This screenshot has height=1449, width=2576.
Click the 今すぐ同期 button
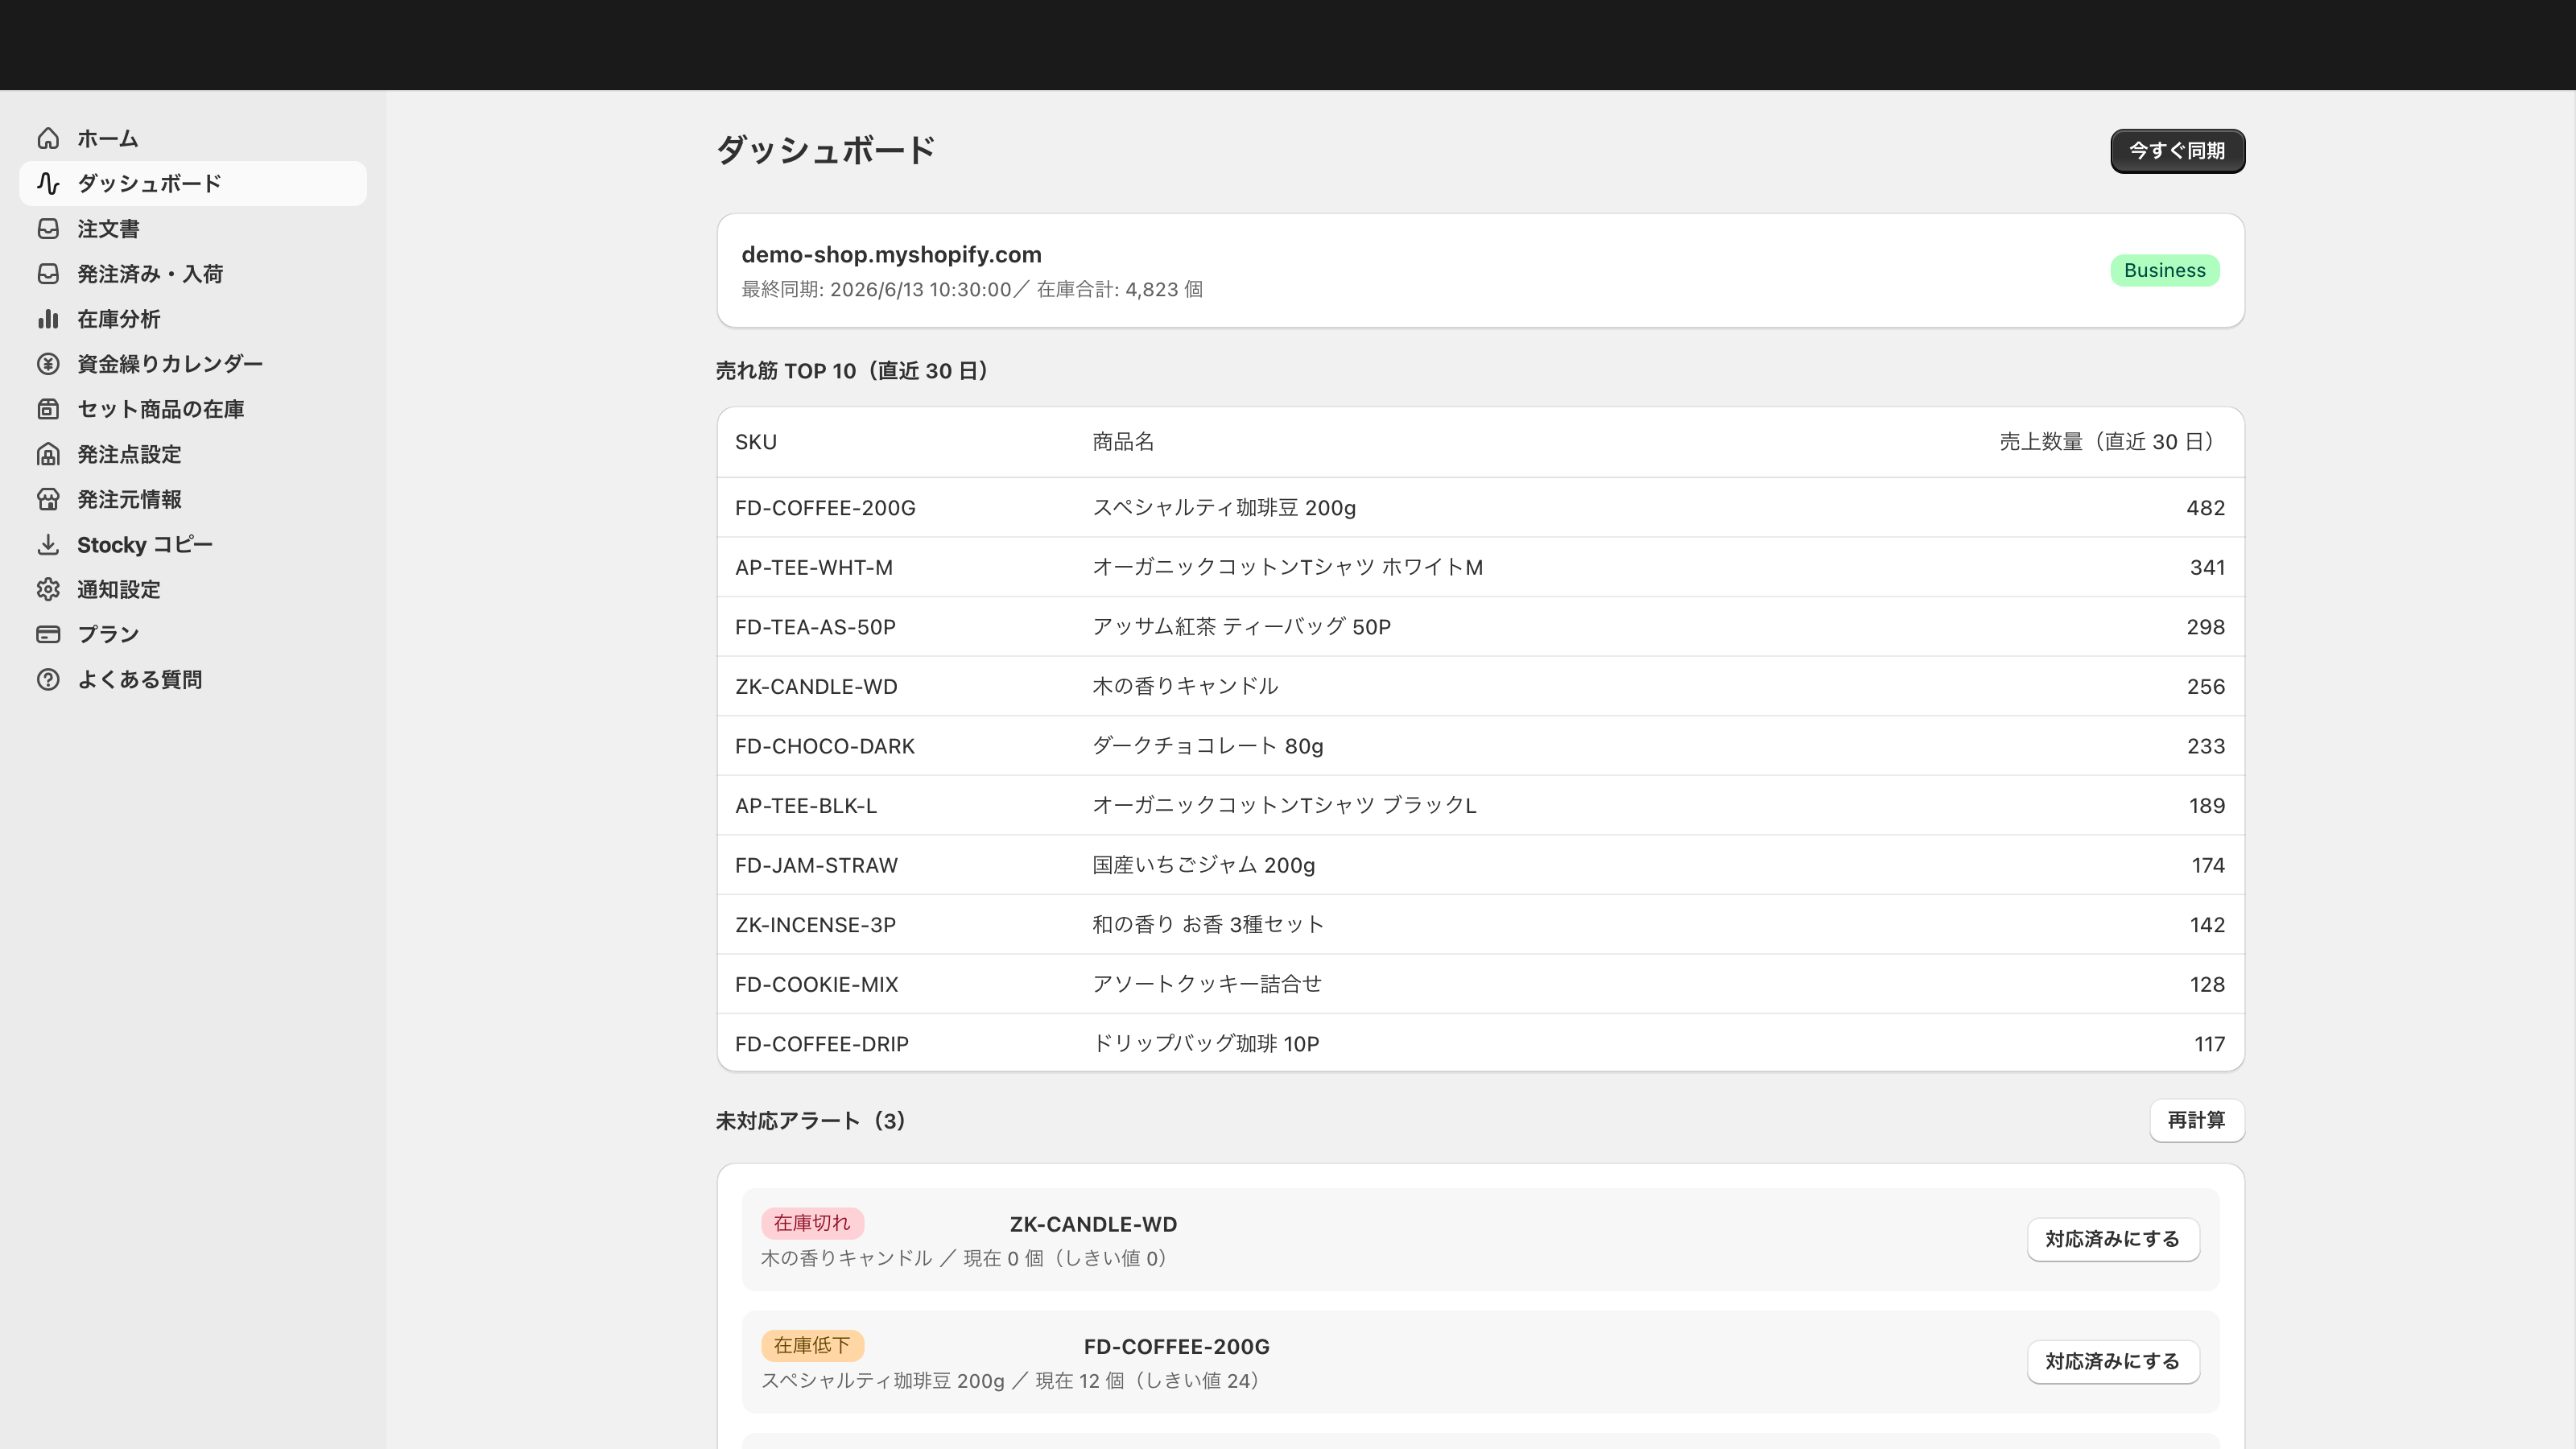coord(2177,151)
